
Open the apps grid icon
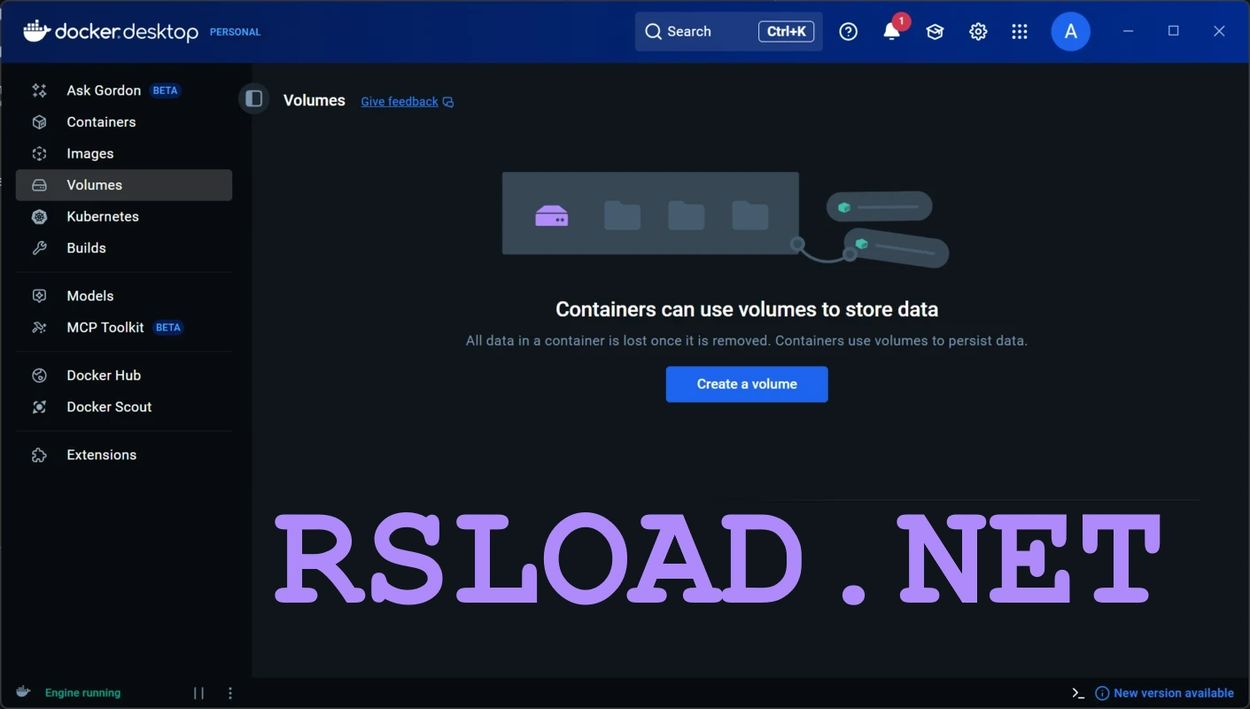coord(1019,31)
